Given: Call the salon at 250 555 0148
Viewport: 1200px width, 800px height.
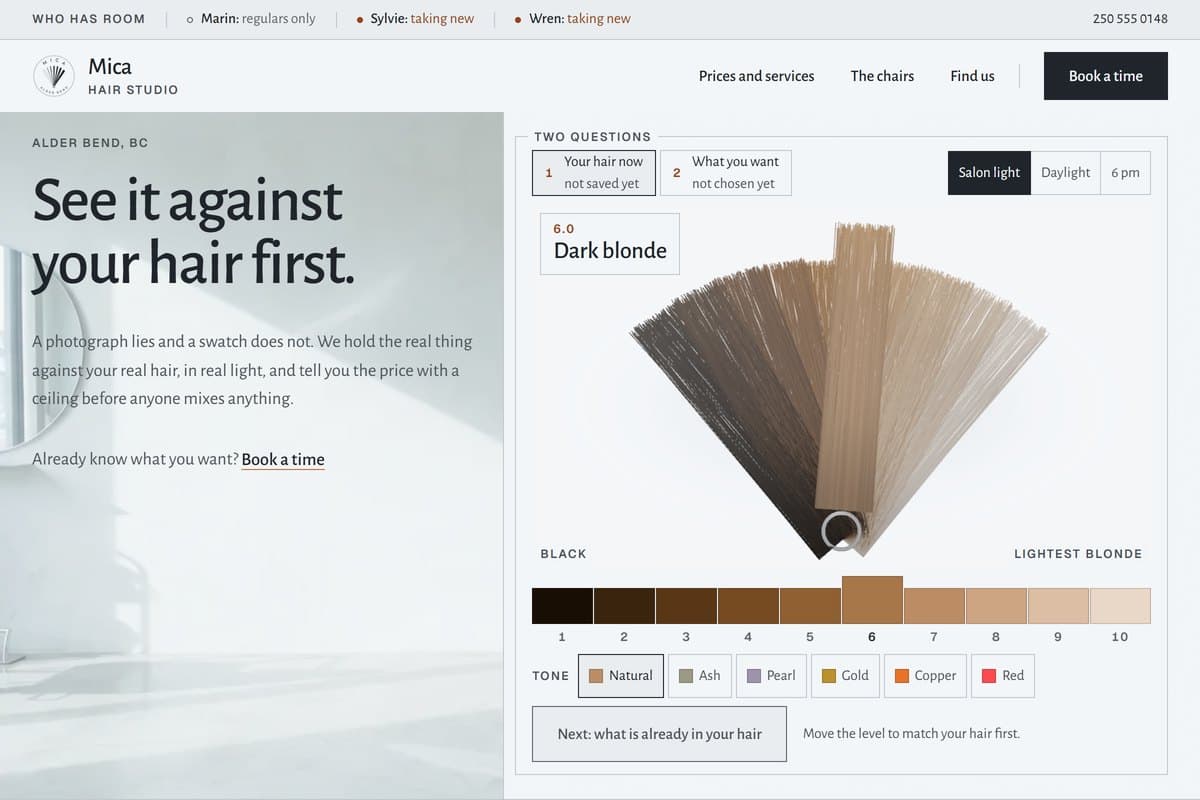Looking at the screenshot, I should pos(1130,19).
